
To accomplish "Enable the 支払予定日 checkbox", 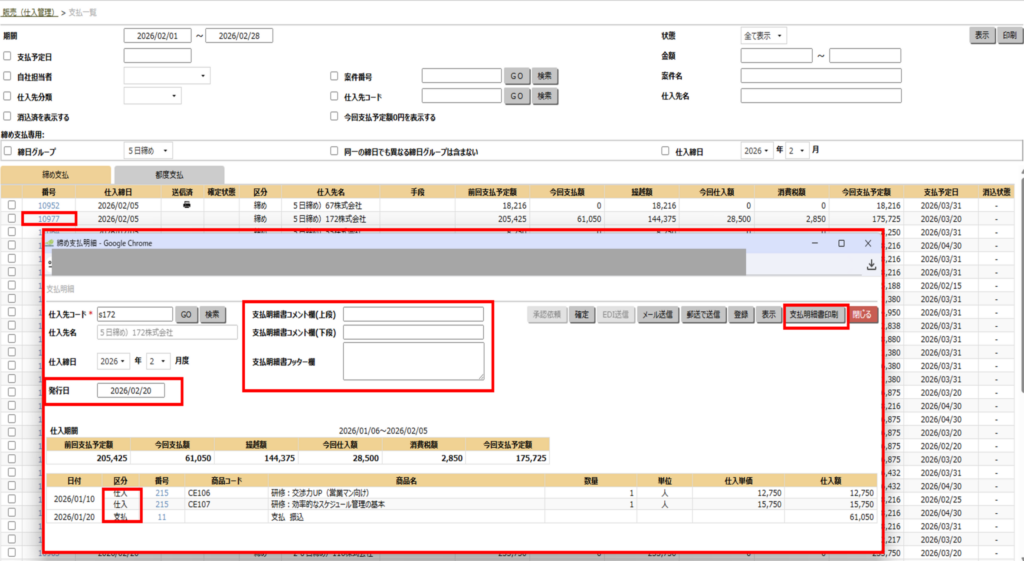I will [8, 56].
